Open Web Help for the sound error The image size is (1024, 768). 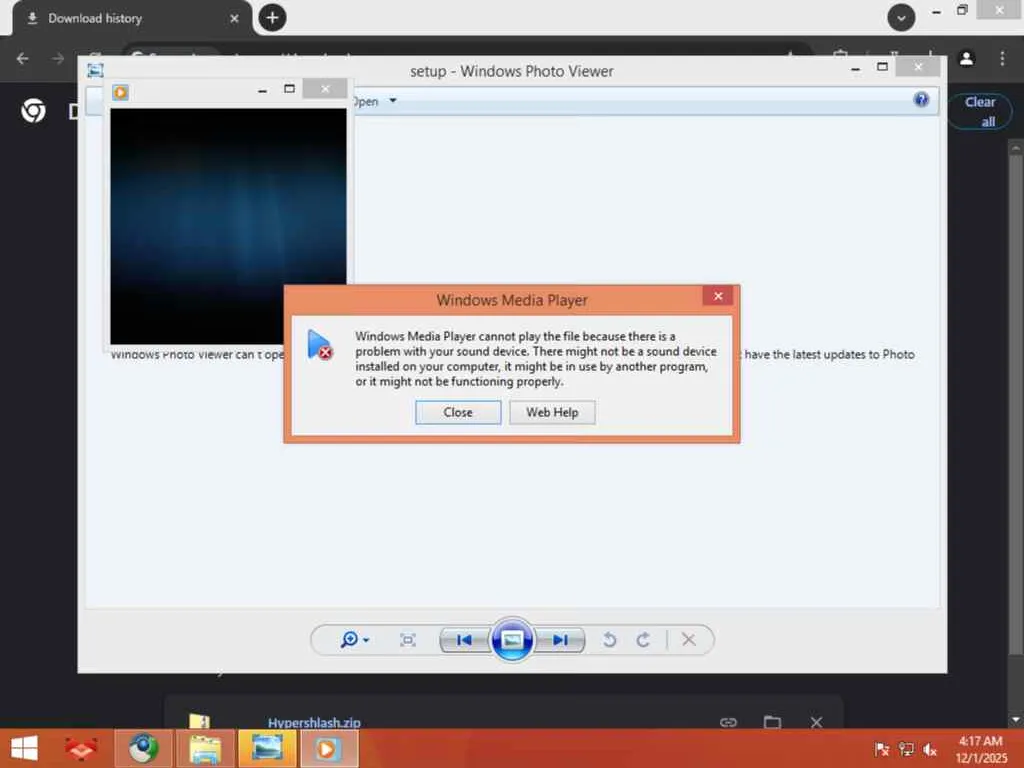(x=552, y=412)
